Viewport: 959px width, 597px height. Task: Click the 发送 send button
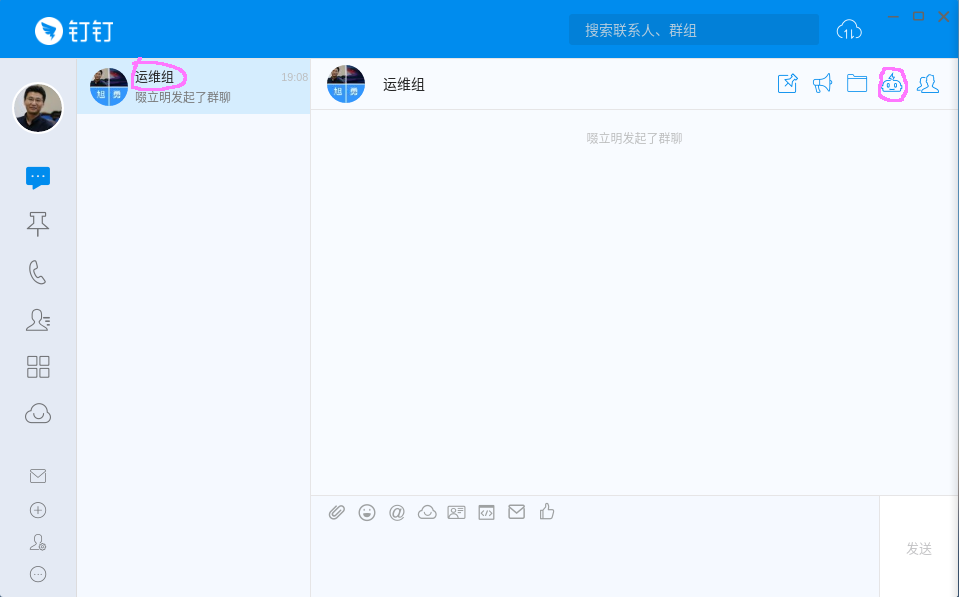[918, 549]
